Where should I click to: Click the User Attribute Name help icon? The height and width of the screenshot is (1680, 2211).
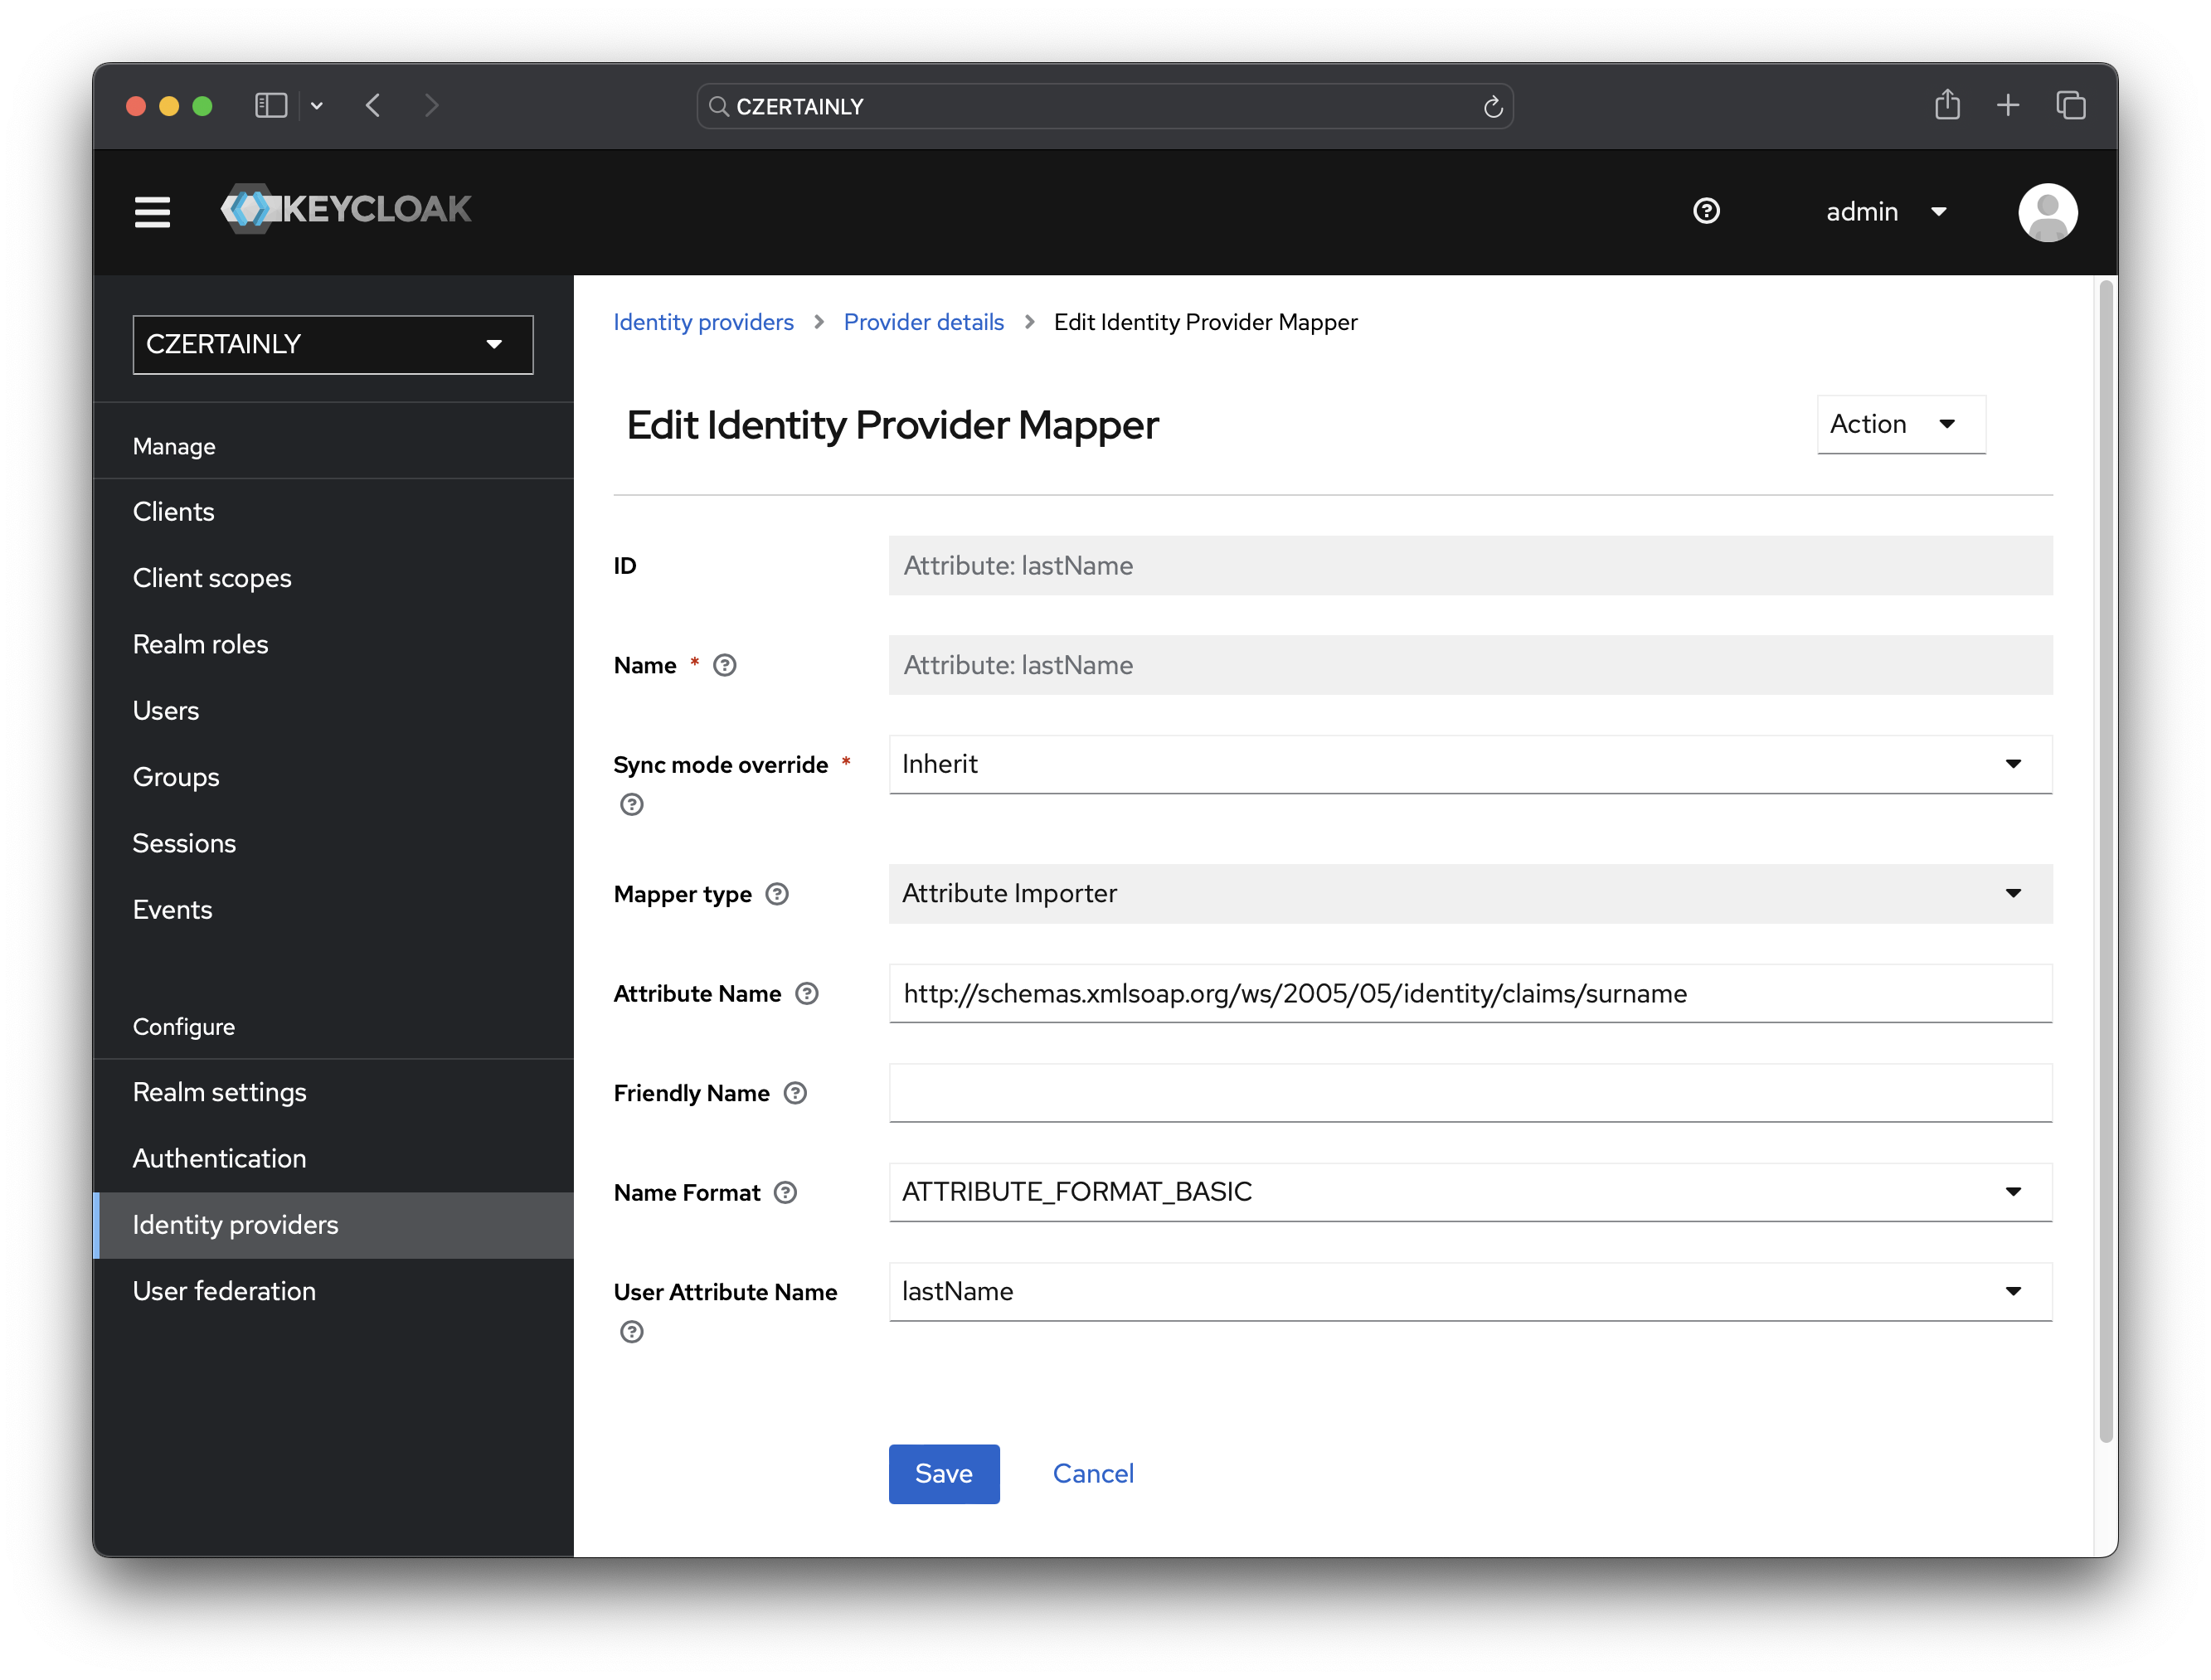click(x=630, y=1331)
